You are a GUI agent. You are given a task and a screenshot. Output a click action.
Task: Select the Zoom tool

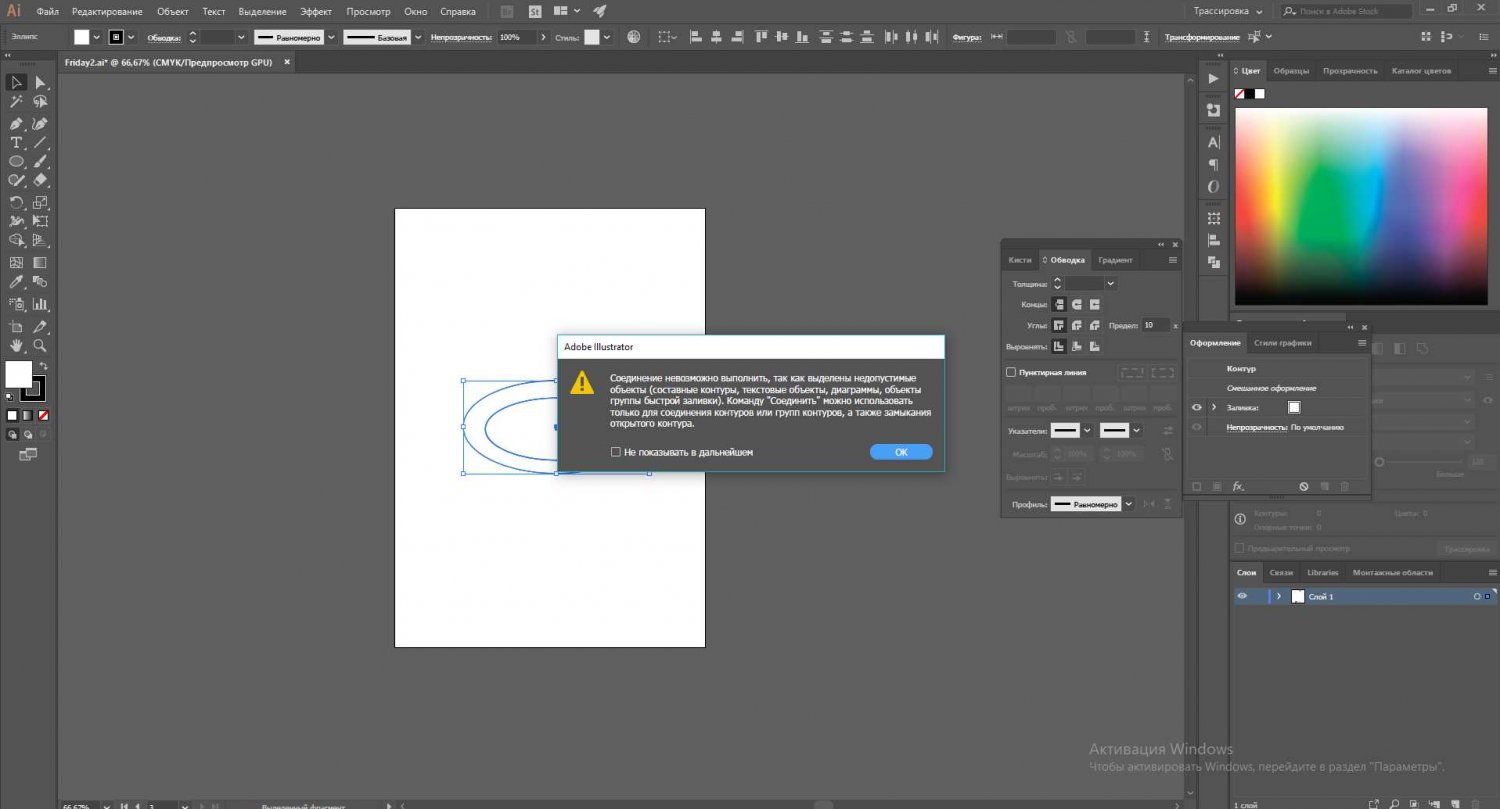(41, 346)
